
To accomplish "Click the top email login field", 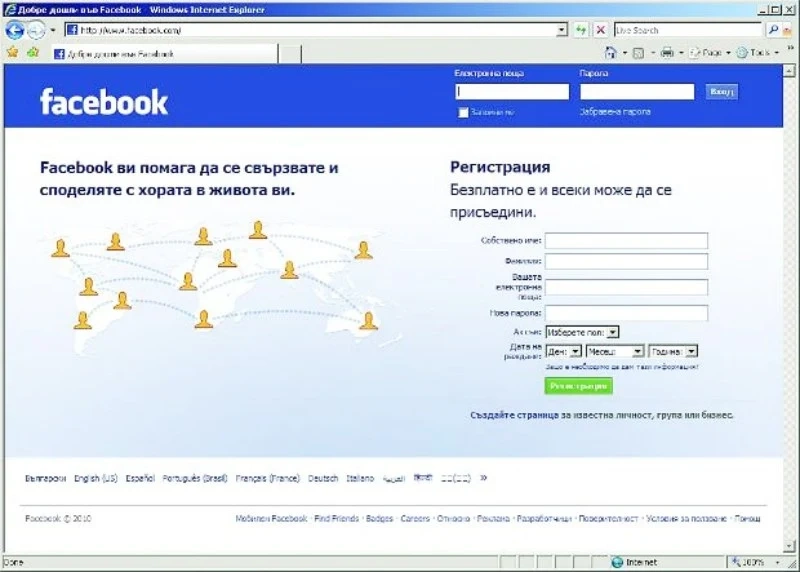I will [x=512, y=91].
